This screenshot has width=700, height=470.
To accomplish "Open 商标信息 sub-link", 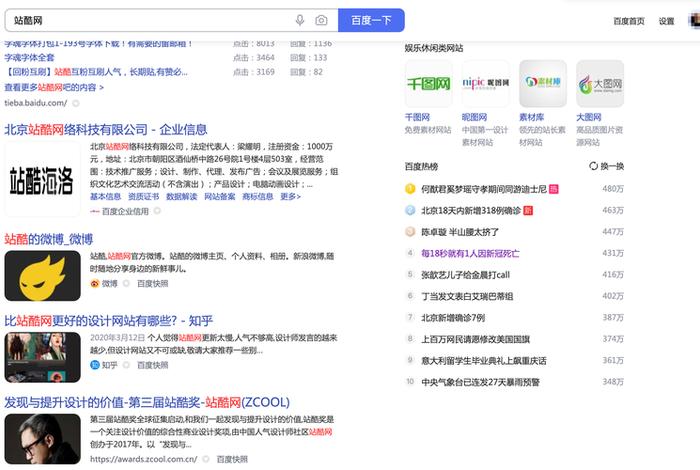I will 258,196.
